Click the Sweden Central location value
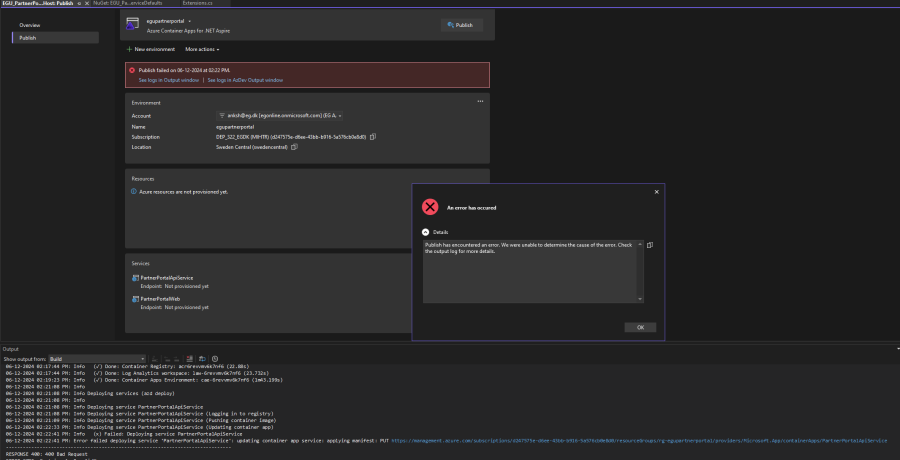The image size is (900, 460). point(251,147)
